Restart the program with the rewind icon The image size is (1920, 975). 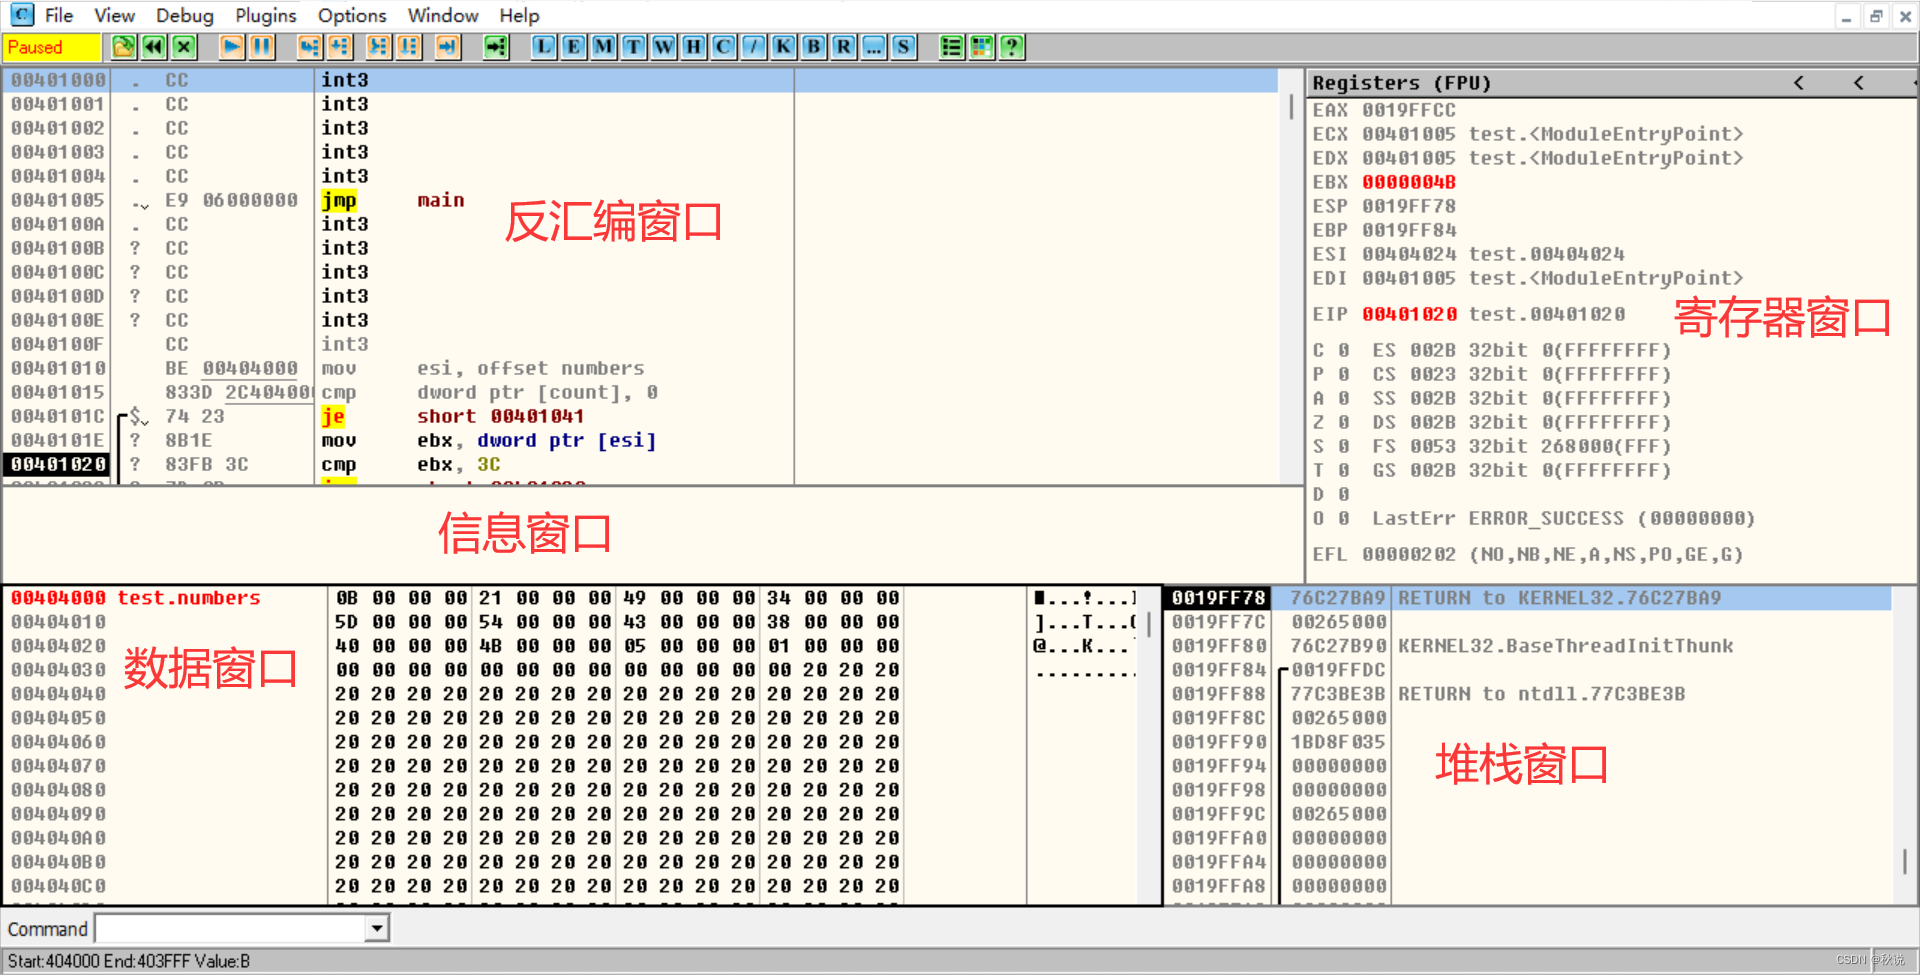153,47
